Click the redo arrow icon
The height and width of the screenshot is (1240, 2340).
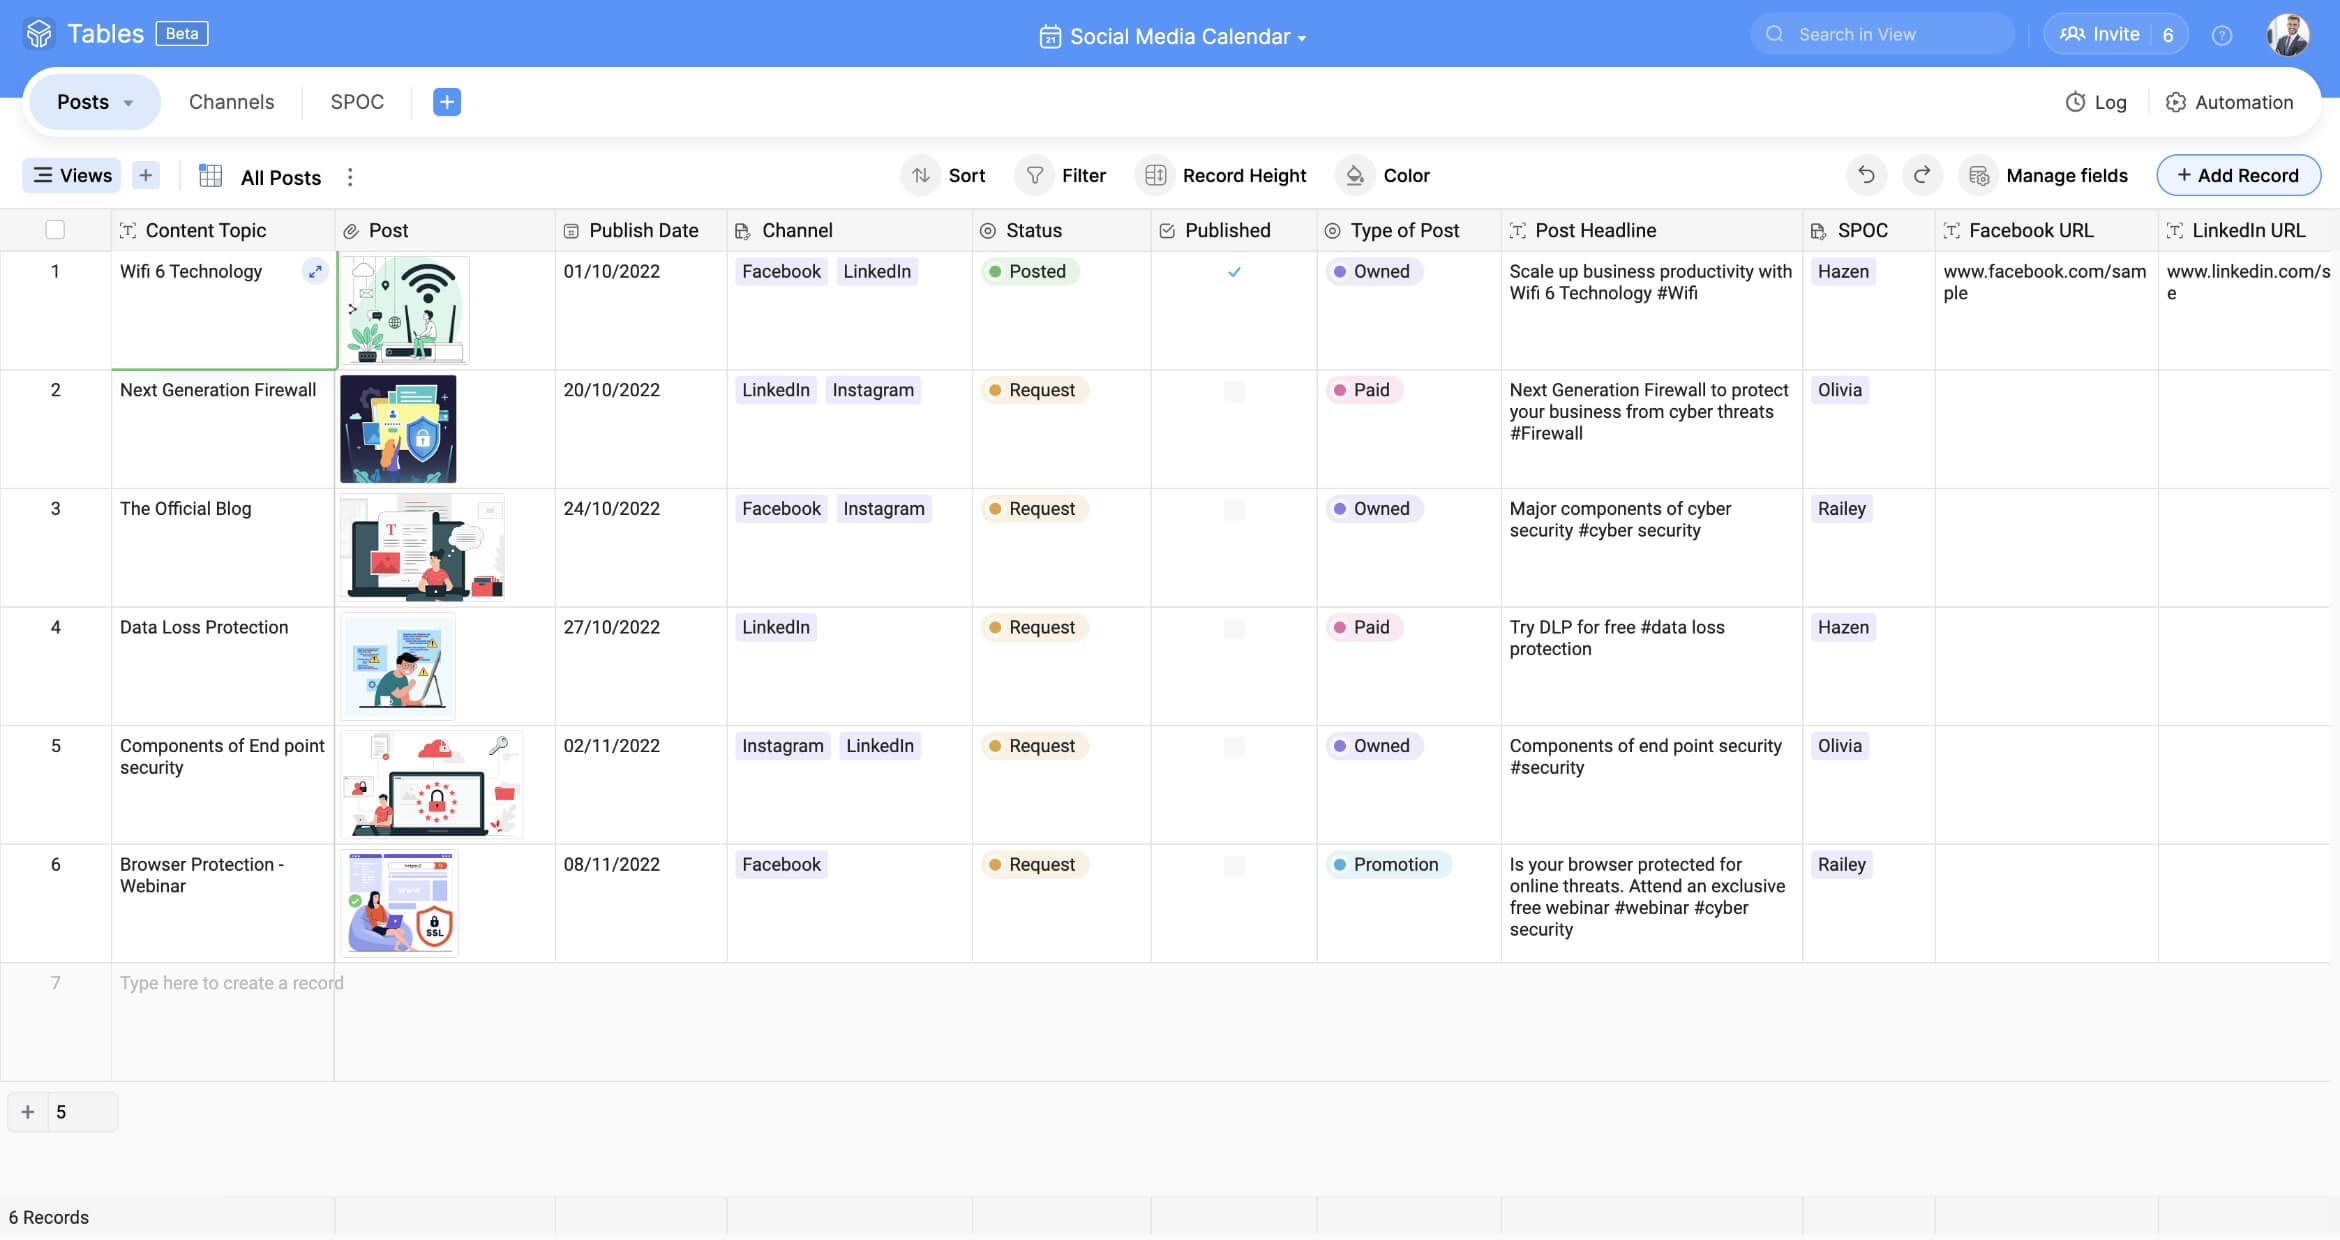(x=1921, y=175)
